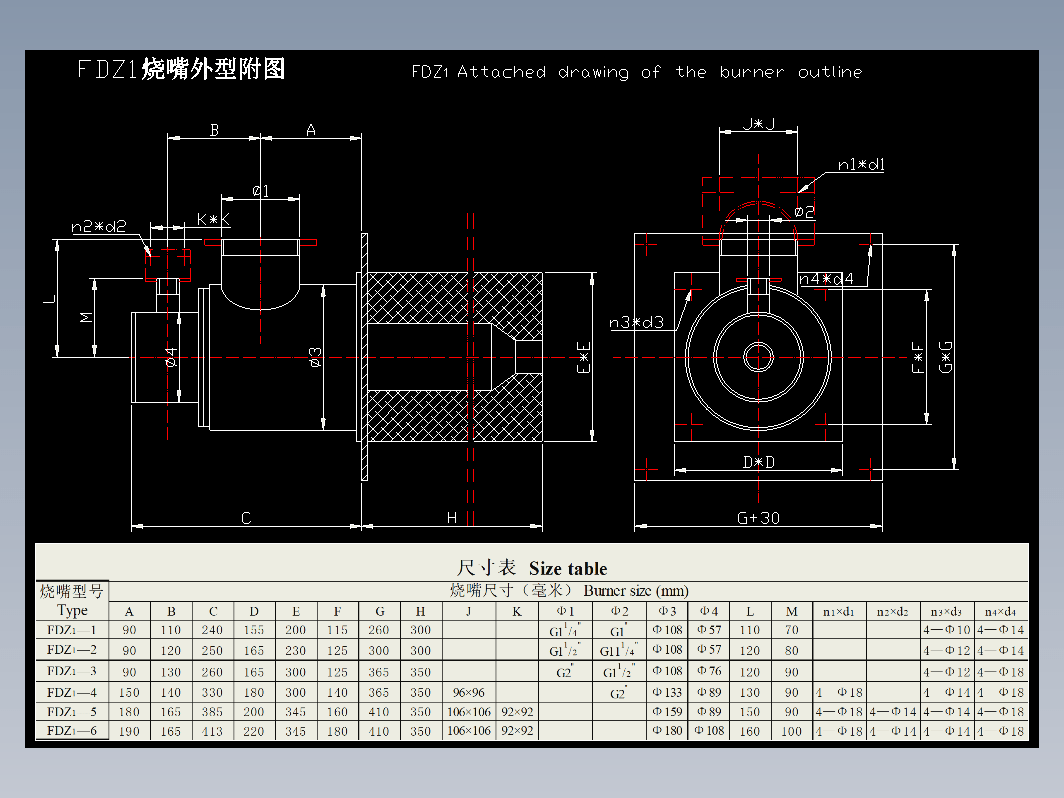Click the 'M' vertical dimension label in the drawing

[x=86, y=317]
